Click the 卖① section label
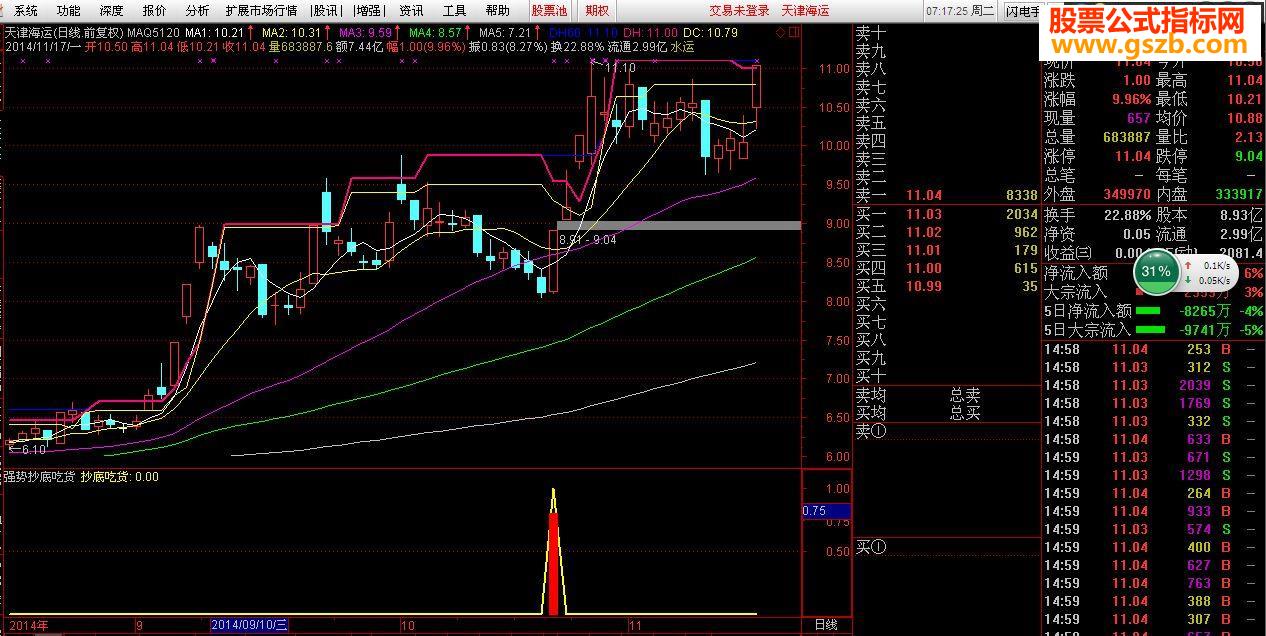This screenshot has height=636, width=1266. (x=871, y=432)
